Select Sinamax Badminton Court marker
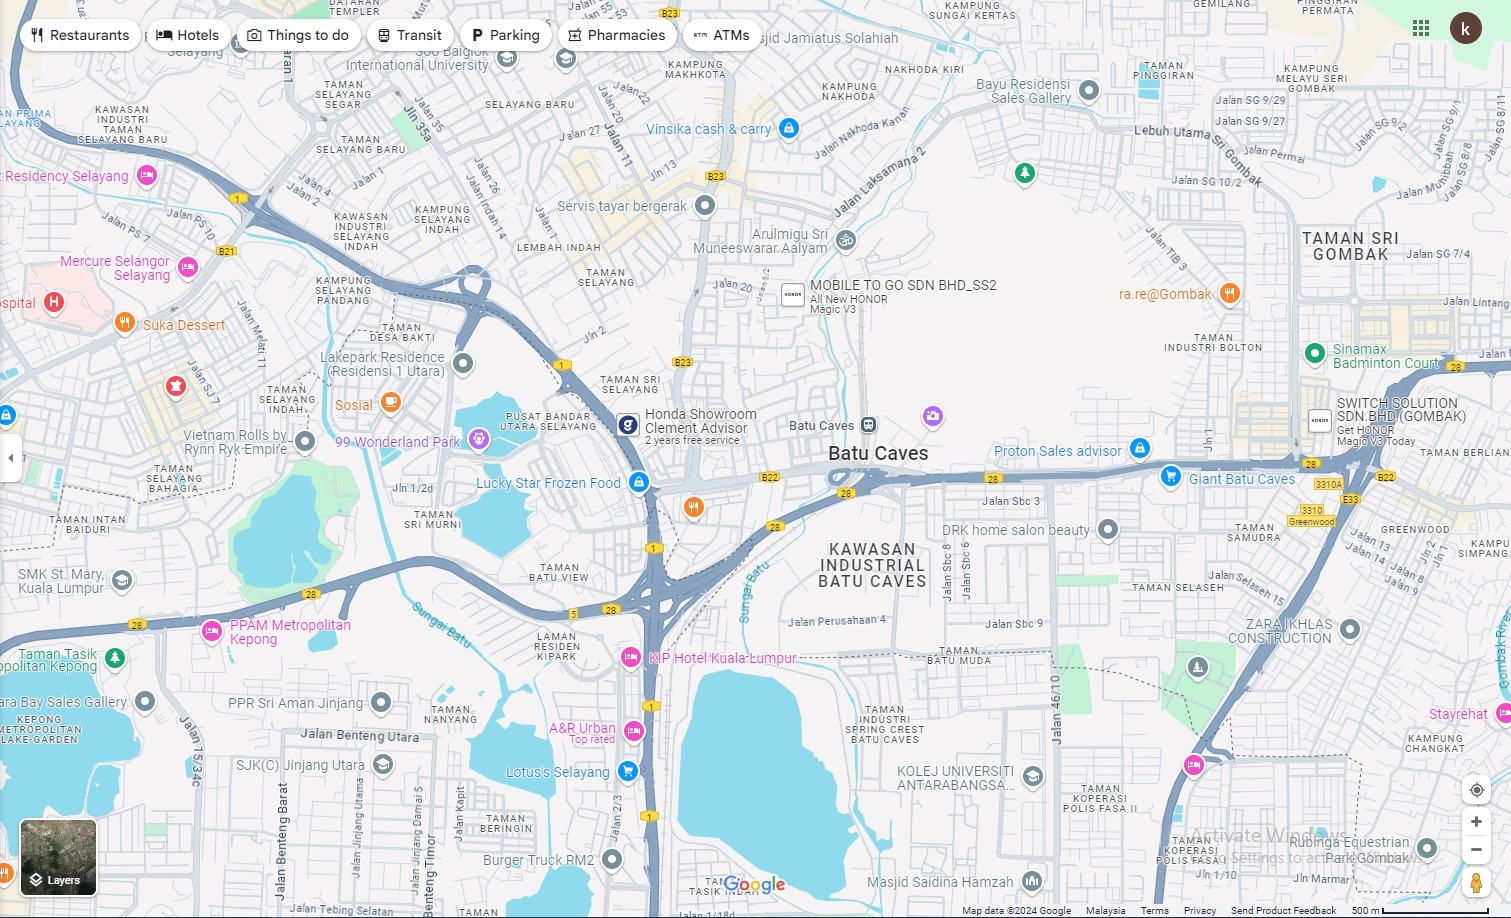The image size is (1511, 918). [x=1315, y=353]
